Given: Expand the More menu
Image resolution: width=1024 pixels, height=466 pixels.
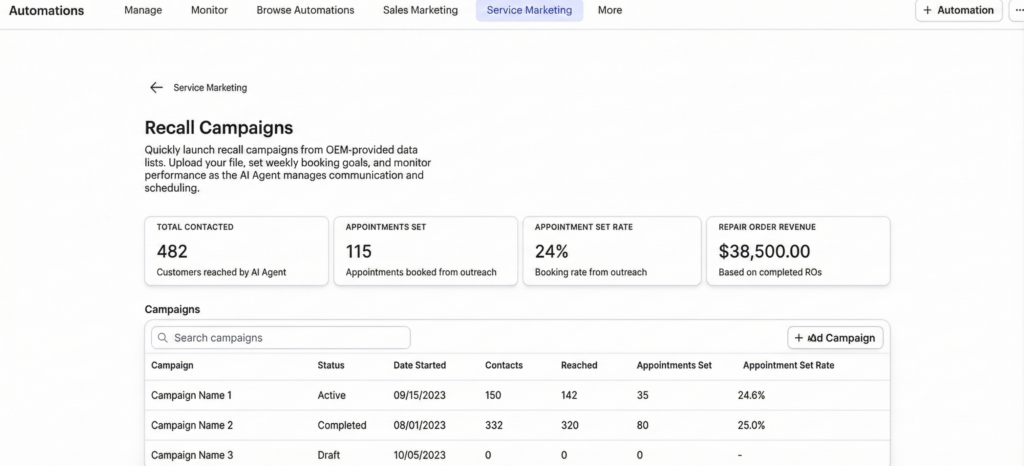Looking at the screenshot, I should click(610, 10).
